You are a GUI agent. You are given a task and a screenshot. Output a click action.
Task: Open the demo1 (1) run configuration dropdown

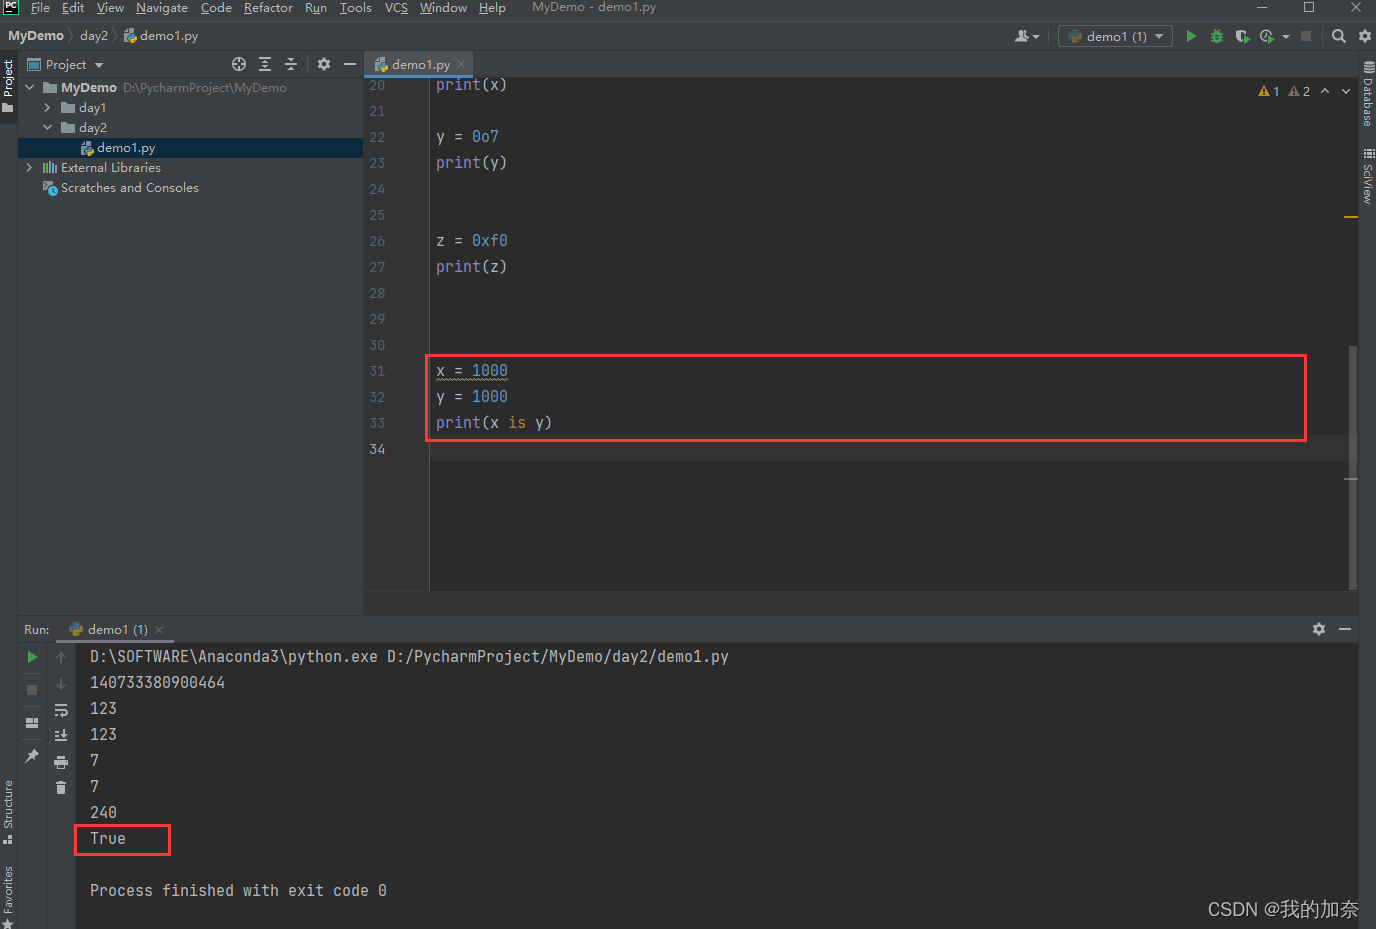click(1115, 36)
